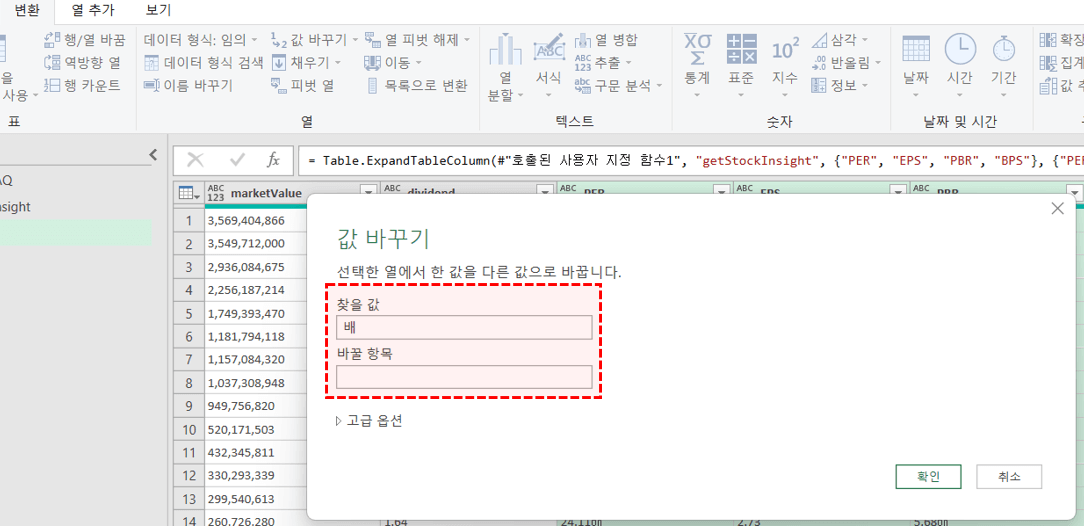Click the fx formula button
This screenshot has height=526, width=1084.
[273, 160]
